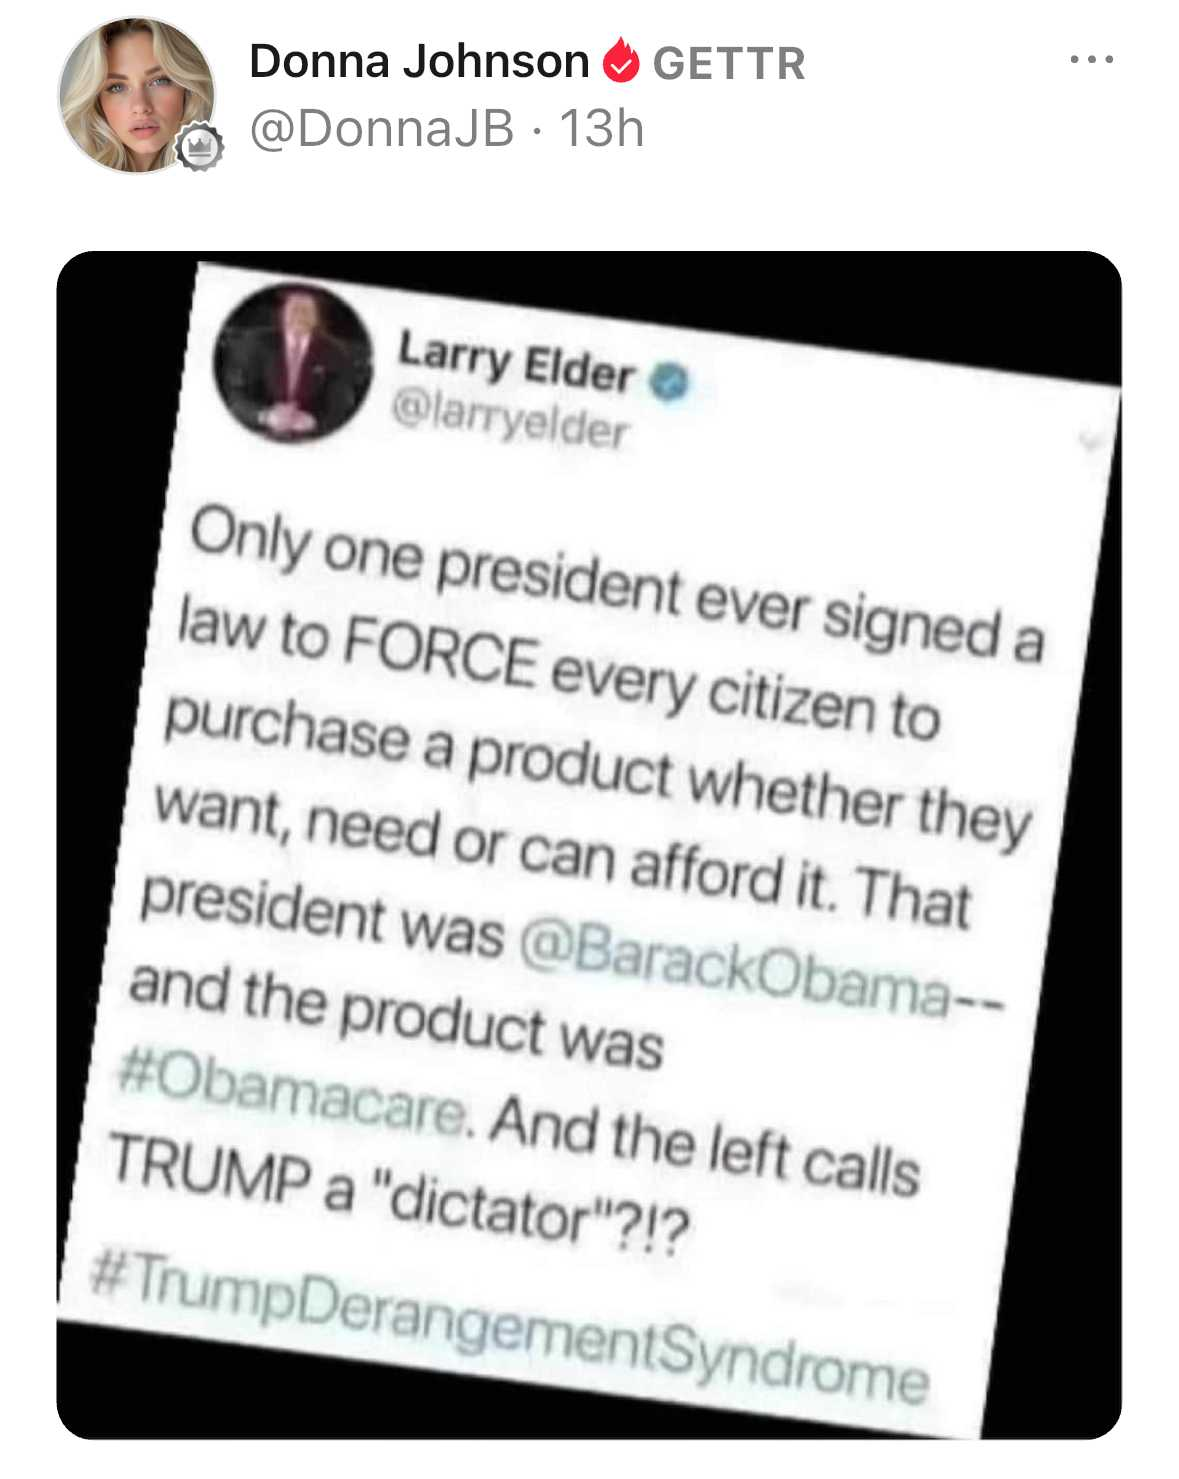Click the crown badge on the avatar
The image size is (1179, 1479).
tap(200, 147)
